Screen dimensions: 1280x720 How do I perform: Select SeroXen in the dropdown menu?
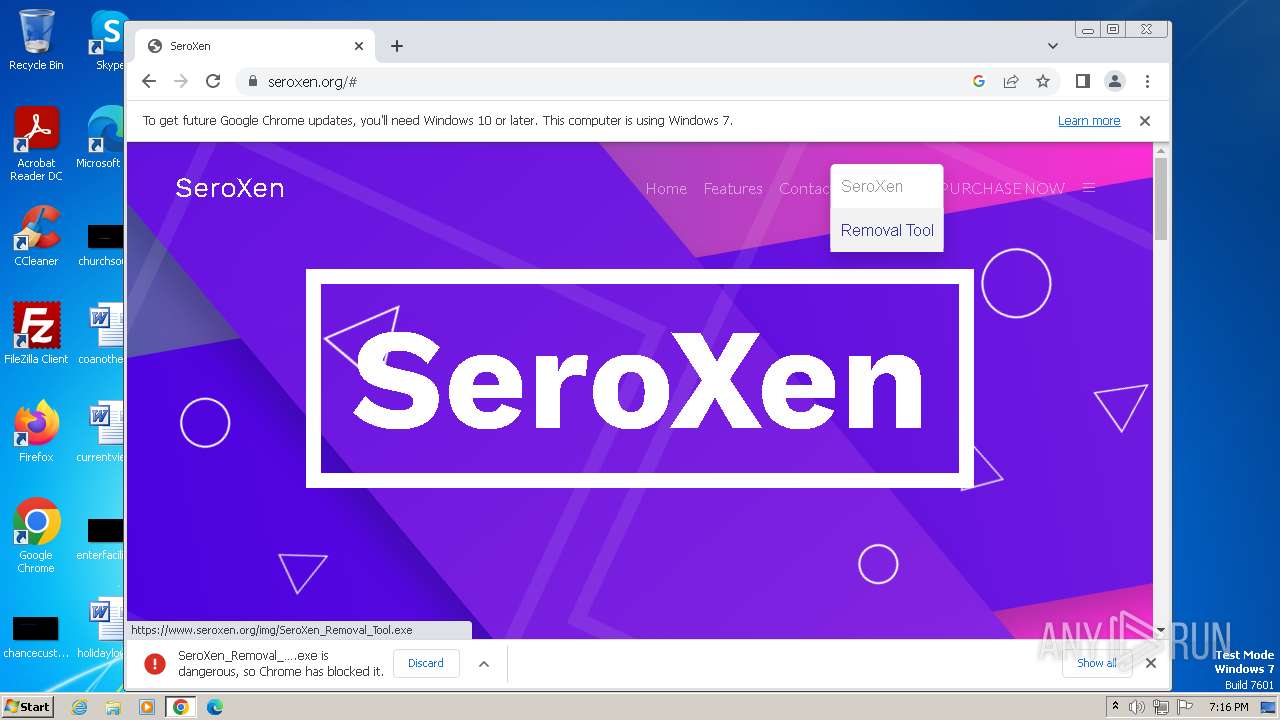887,186
